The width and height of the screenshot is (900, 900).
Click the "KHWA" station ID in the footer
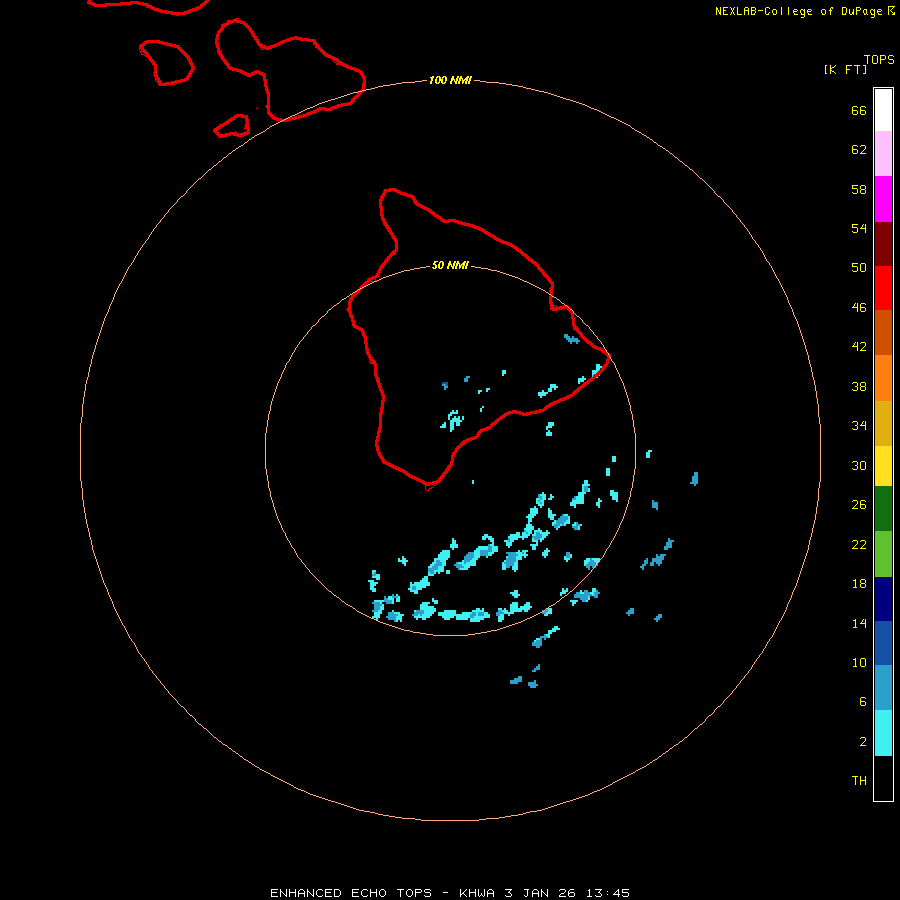click(476, 893)
